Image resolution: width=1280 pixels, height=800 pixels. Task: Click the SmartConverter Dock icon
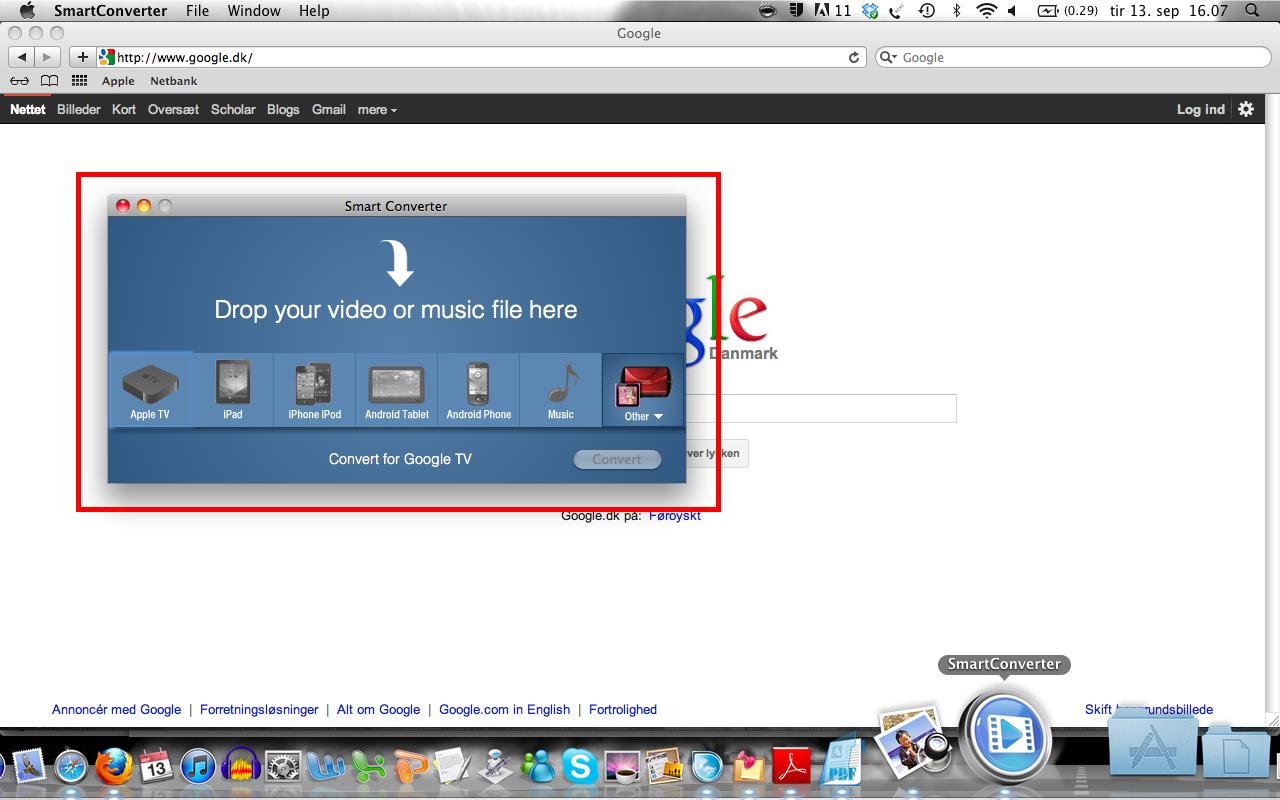(x=1004, y=736)
